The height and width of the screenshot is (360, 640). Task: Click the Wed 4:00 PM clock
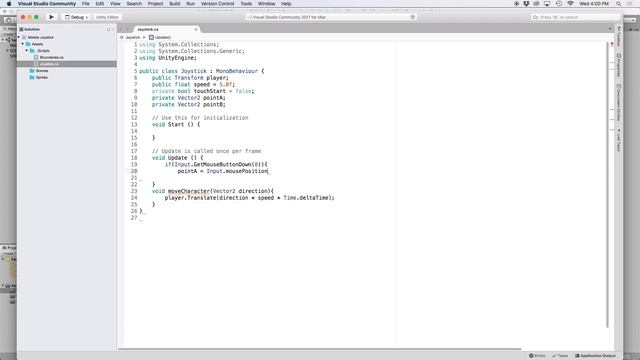594,4
